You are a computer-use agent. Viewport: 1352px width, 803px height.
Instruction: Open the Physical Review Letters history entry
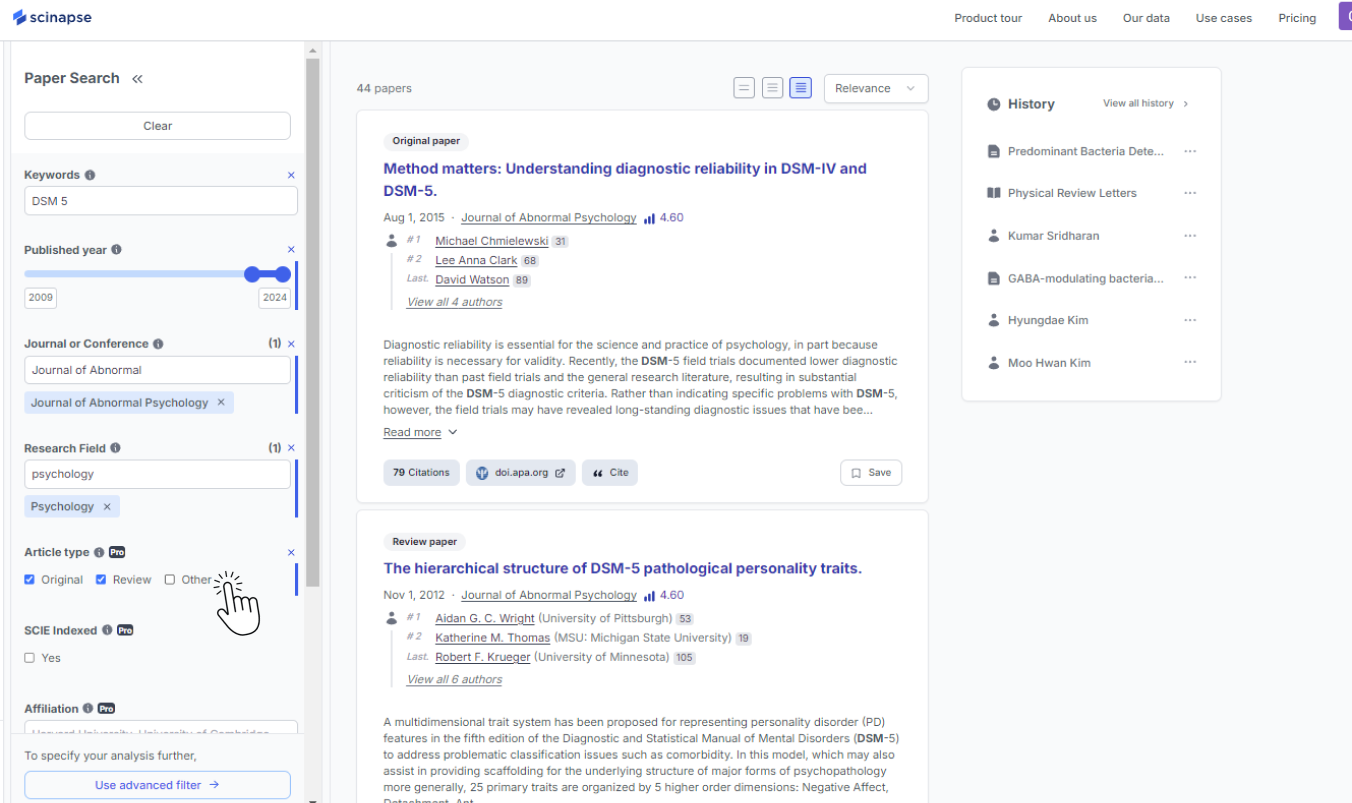pyautogui.click(x=1072, y=193)
